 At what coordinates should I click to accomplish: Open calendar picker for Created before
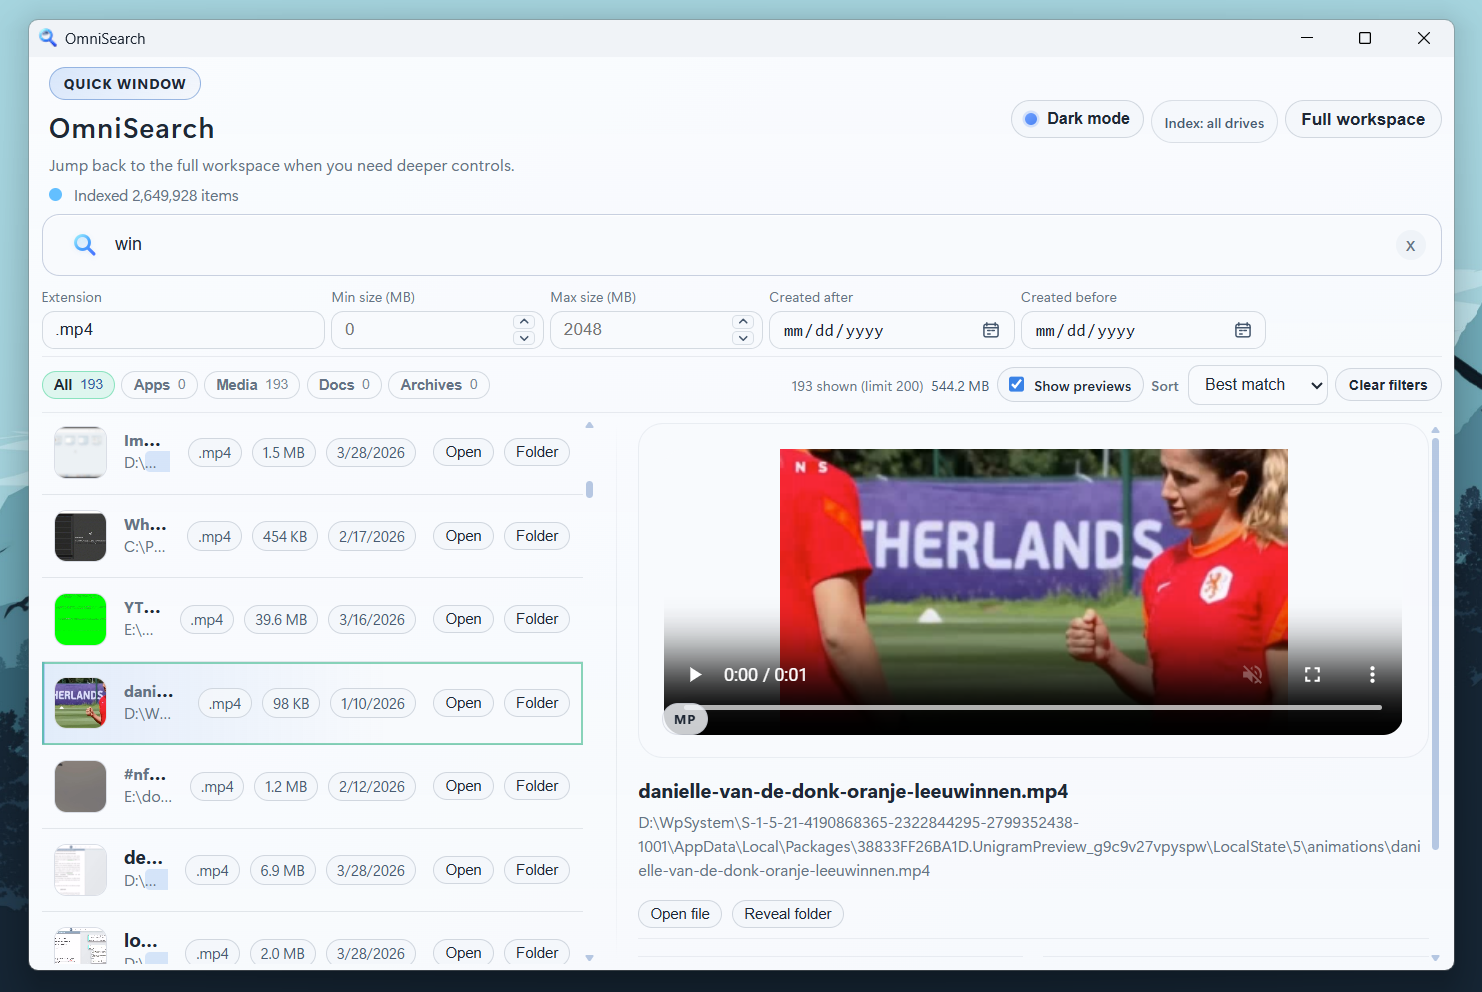(1242, 330)
